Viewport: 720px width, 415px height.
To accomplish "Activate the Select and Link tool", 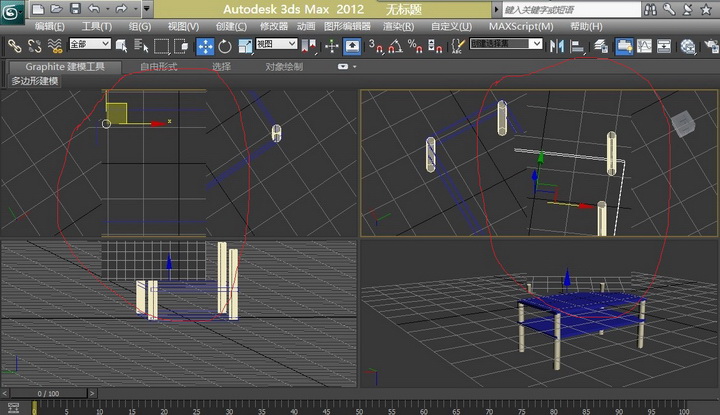I will tap(15, 46).
